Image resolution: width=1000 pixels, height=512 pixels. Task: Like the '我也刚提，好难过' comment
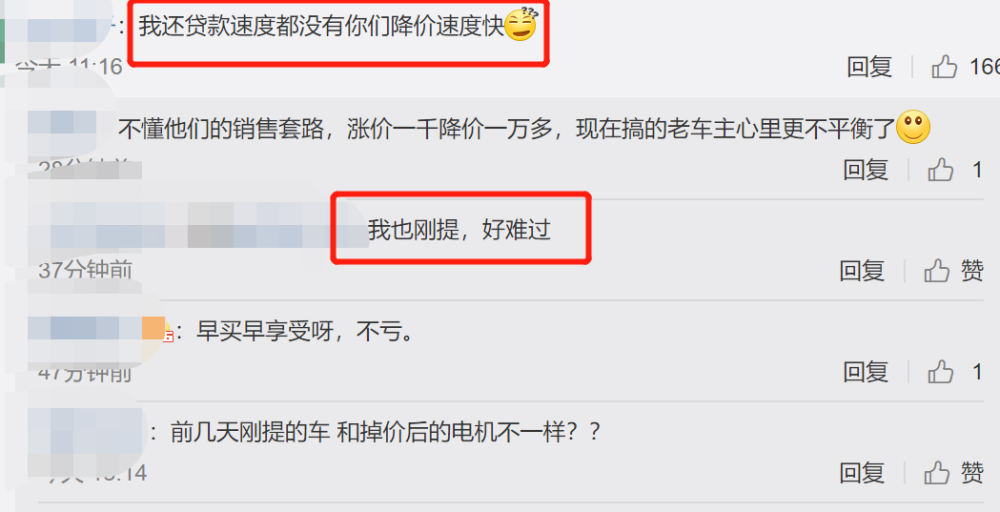(x=937, y=272)
